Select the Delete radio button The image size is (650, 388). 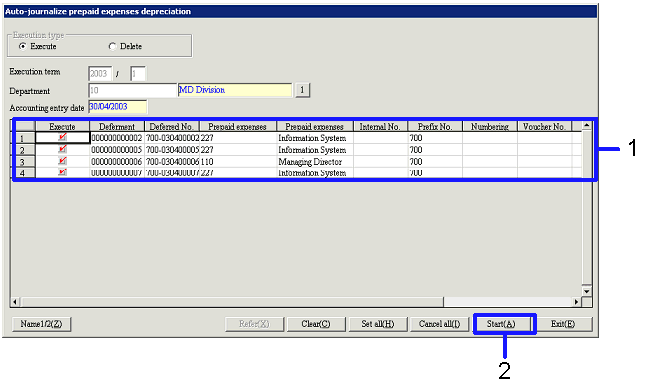coord(112,46)
